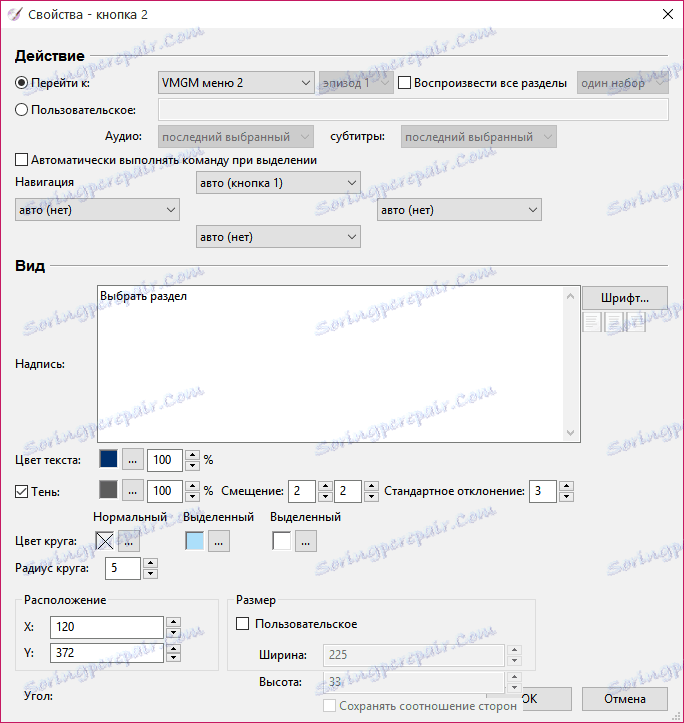Open the 'эпизод 1' dropdown

(x=356, y=83)
